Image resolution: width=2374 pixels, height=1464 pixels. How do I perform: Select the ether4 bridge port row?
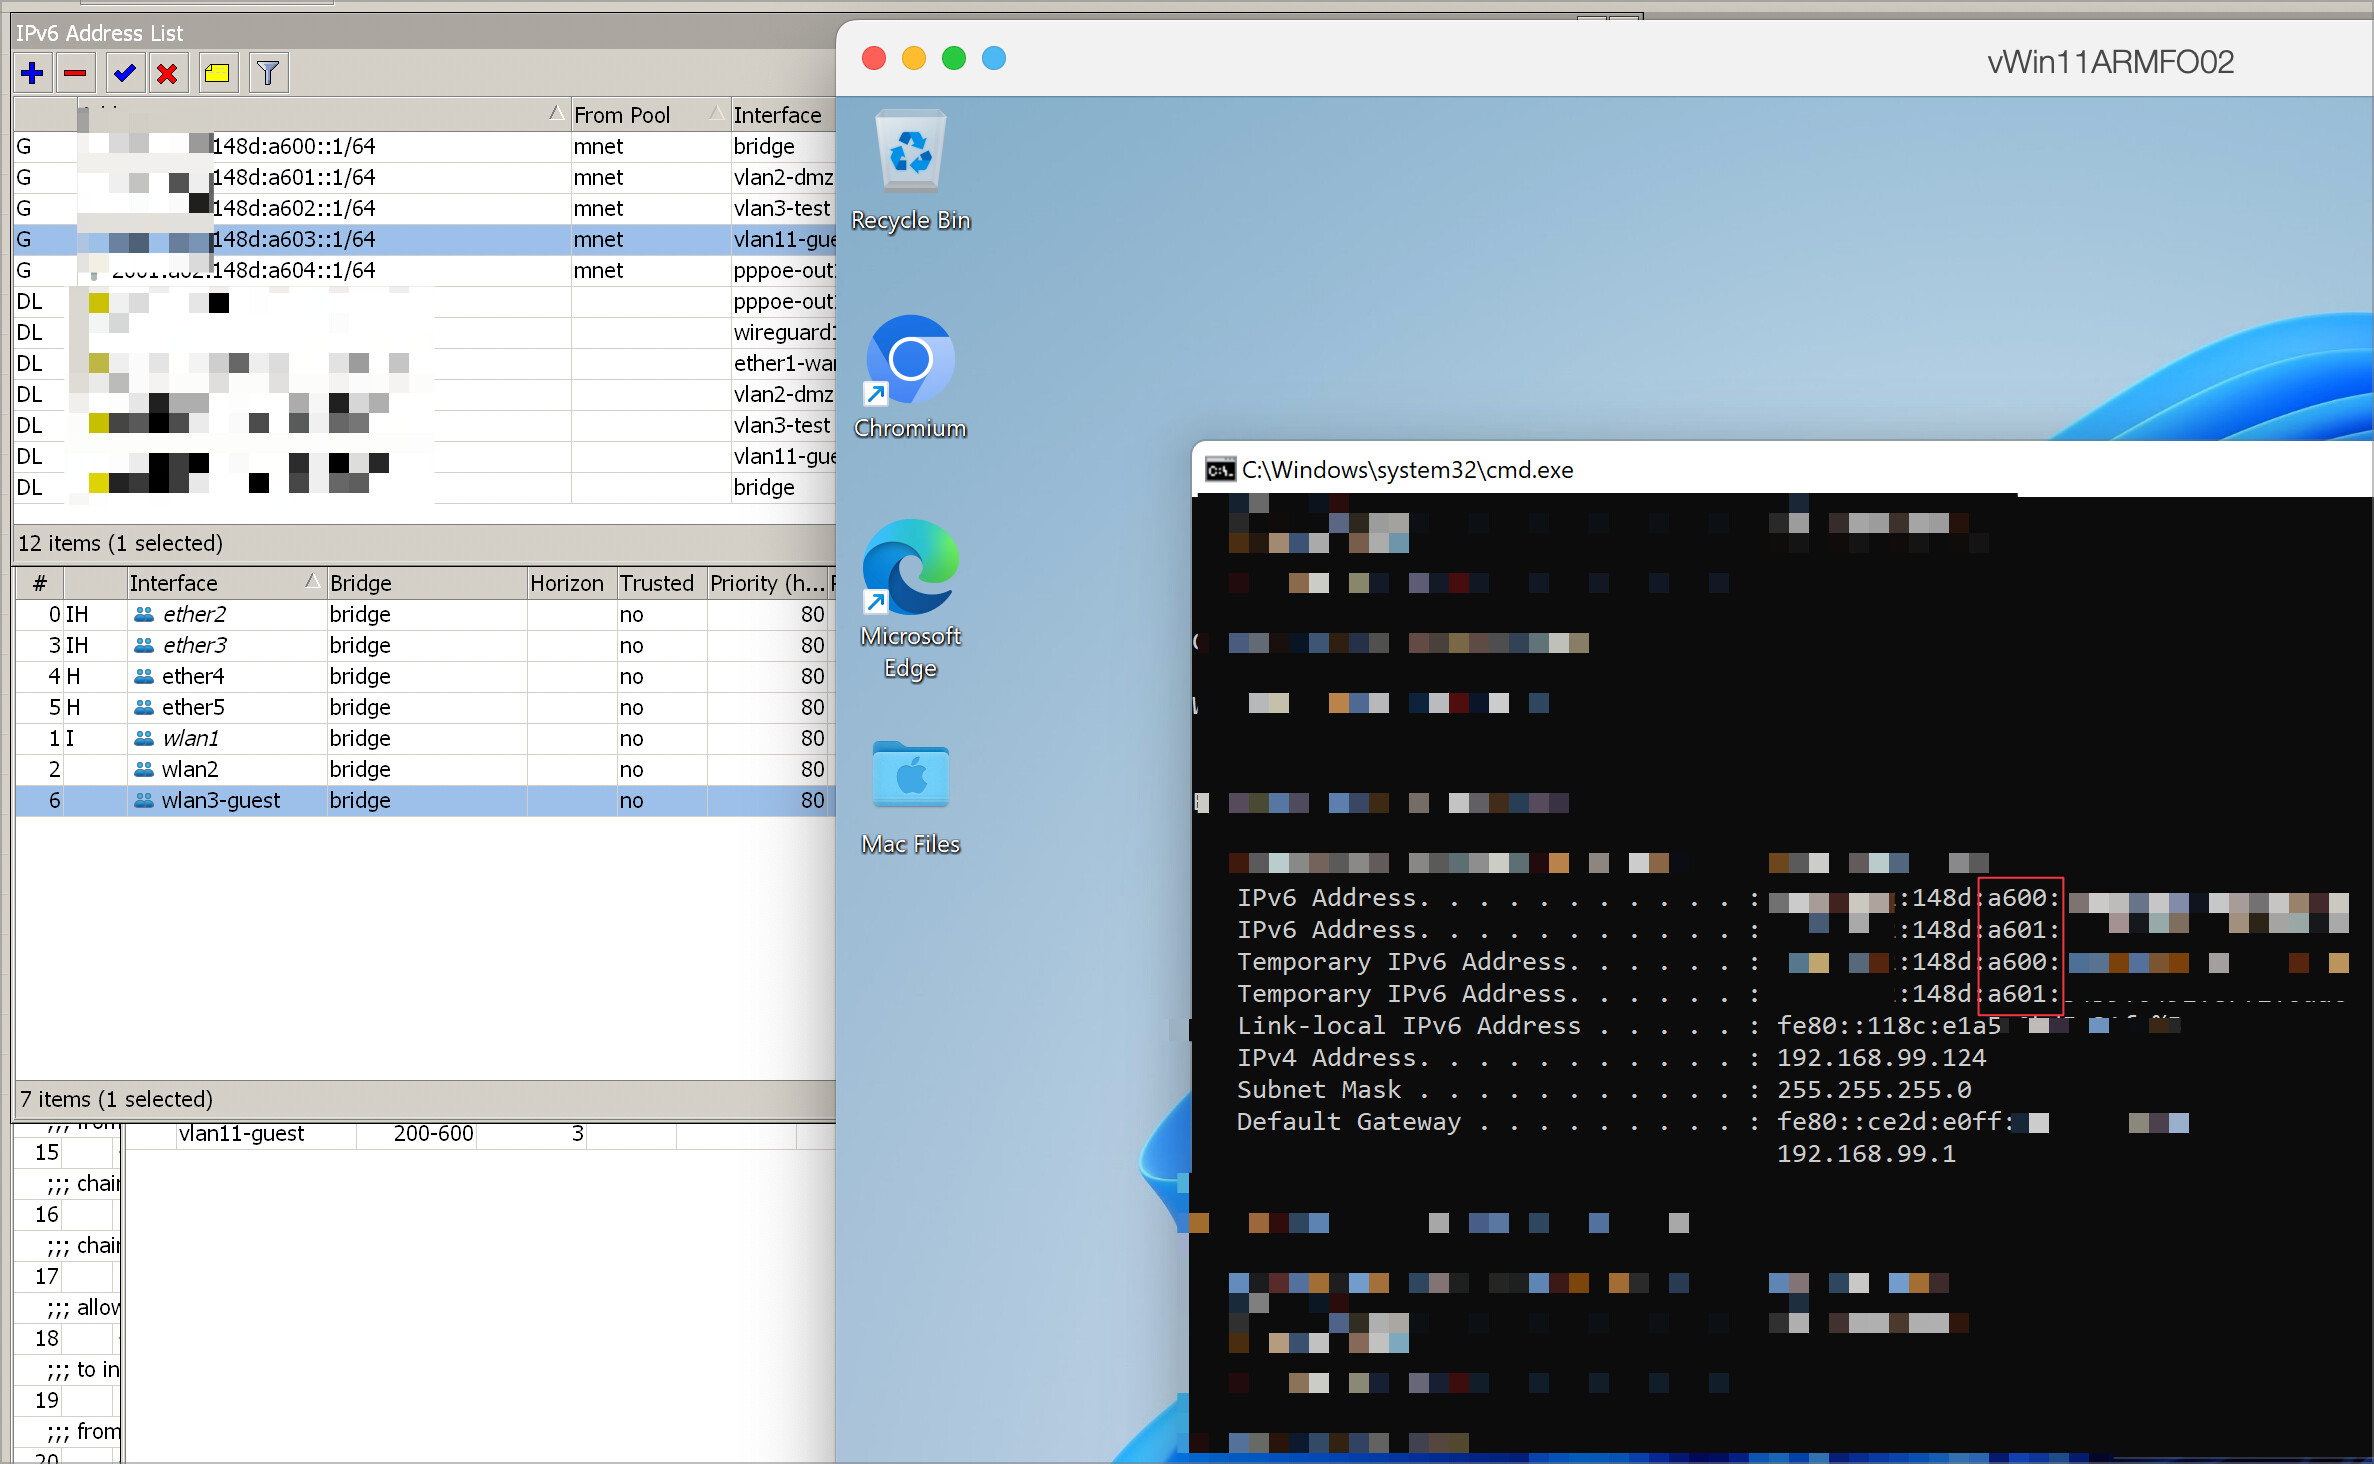pos(193,676)
